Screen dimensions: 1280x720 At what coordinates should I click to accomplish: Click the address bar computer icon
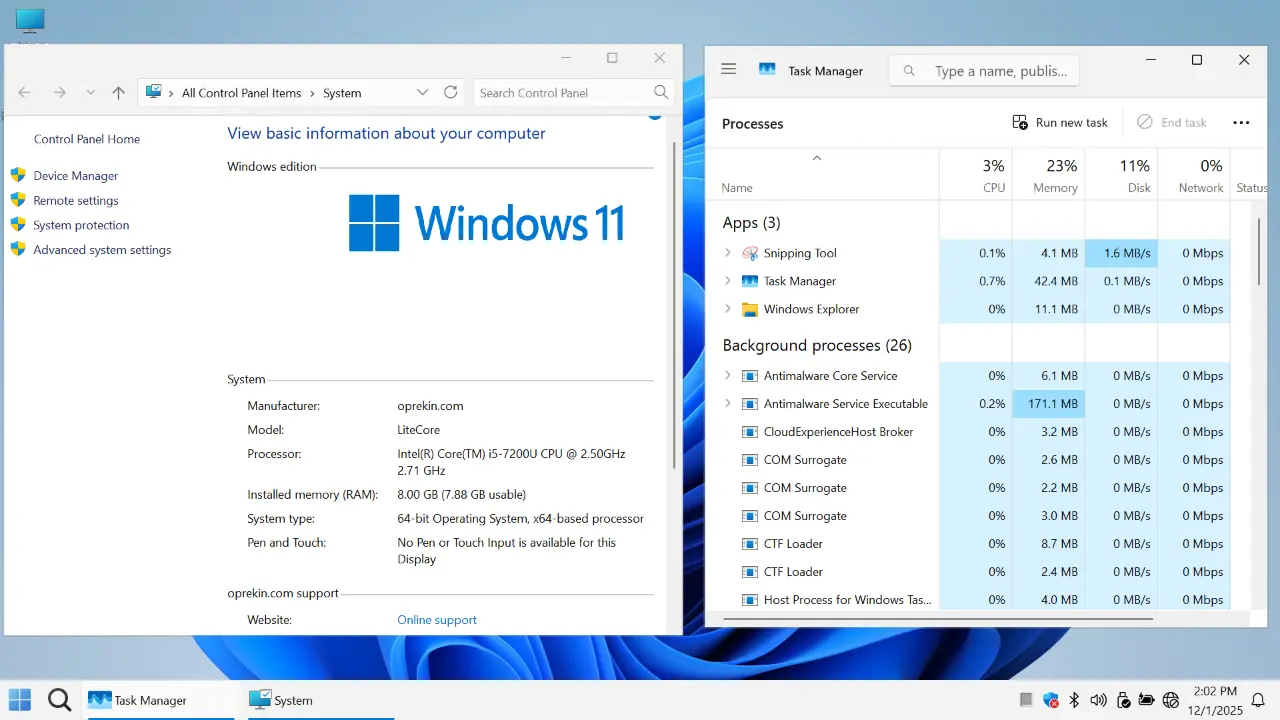click(x=154, y=92)
